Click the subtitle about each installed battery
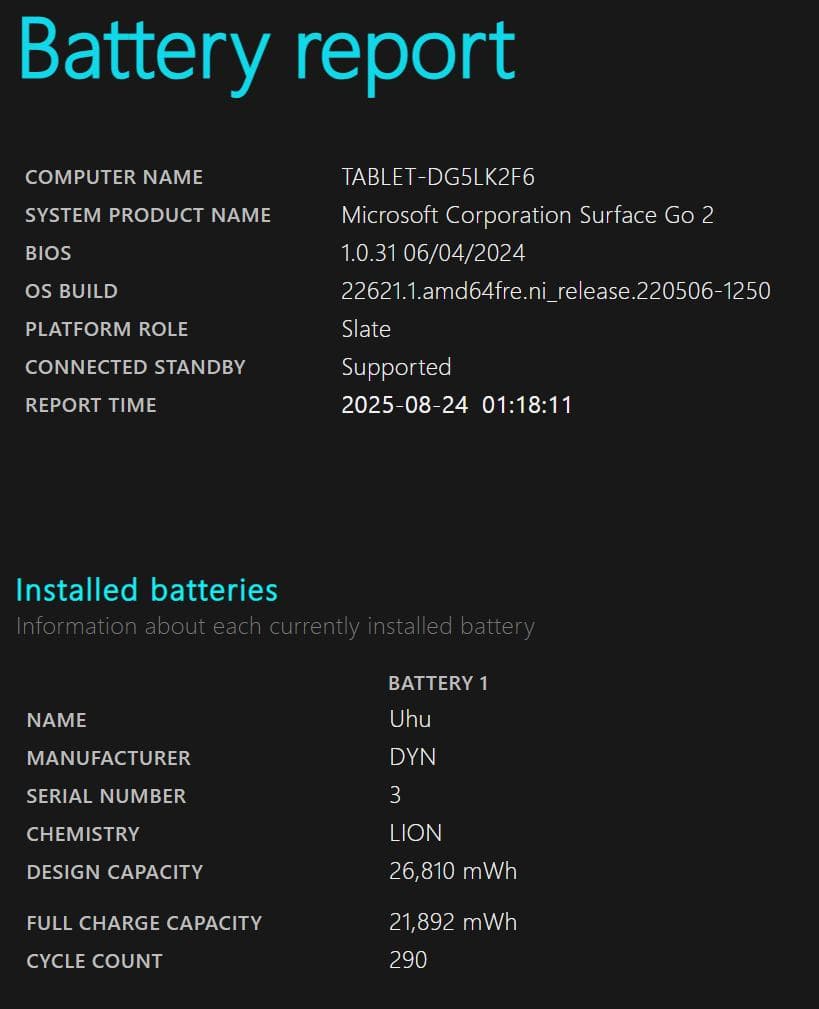This screenshot has height=1009, width=819. pyautogui.click(x=275, y=627)
